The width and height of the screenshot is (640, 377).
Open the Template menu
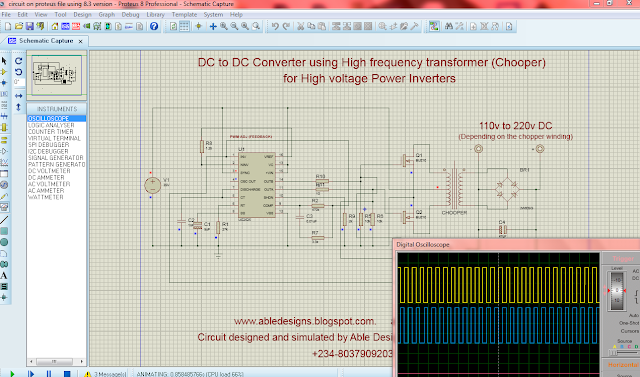pos(184,14)
